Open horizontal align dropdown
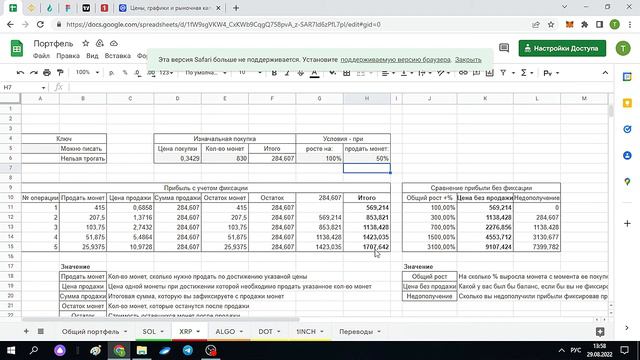The image size is (640, 360). 388,73
